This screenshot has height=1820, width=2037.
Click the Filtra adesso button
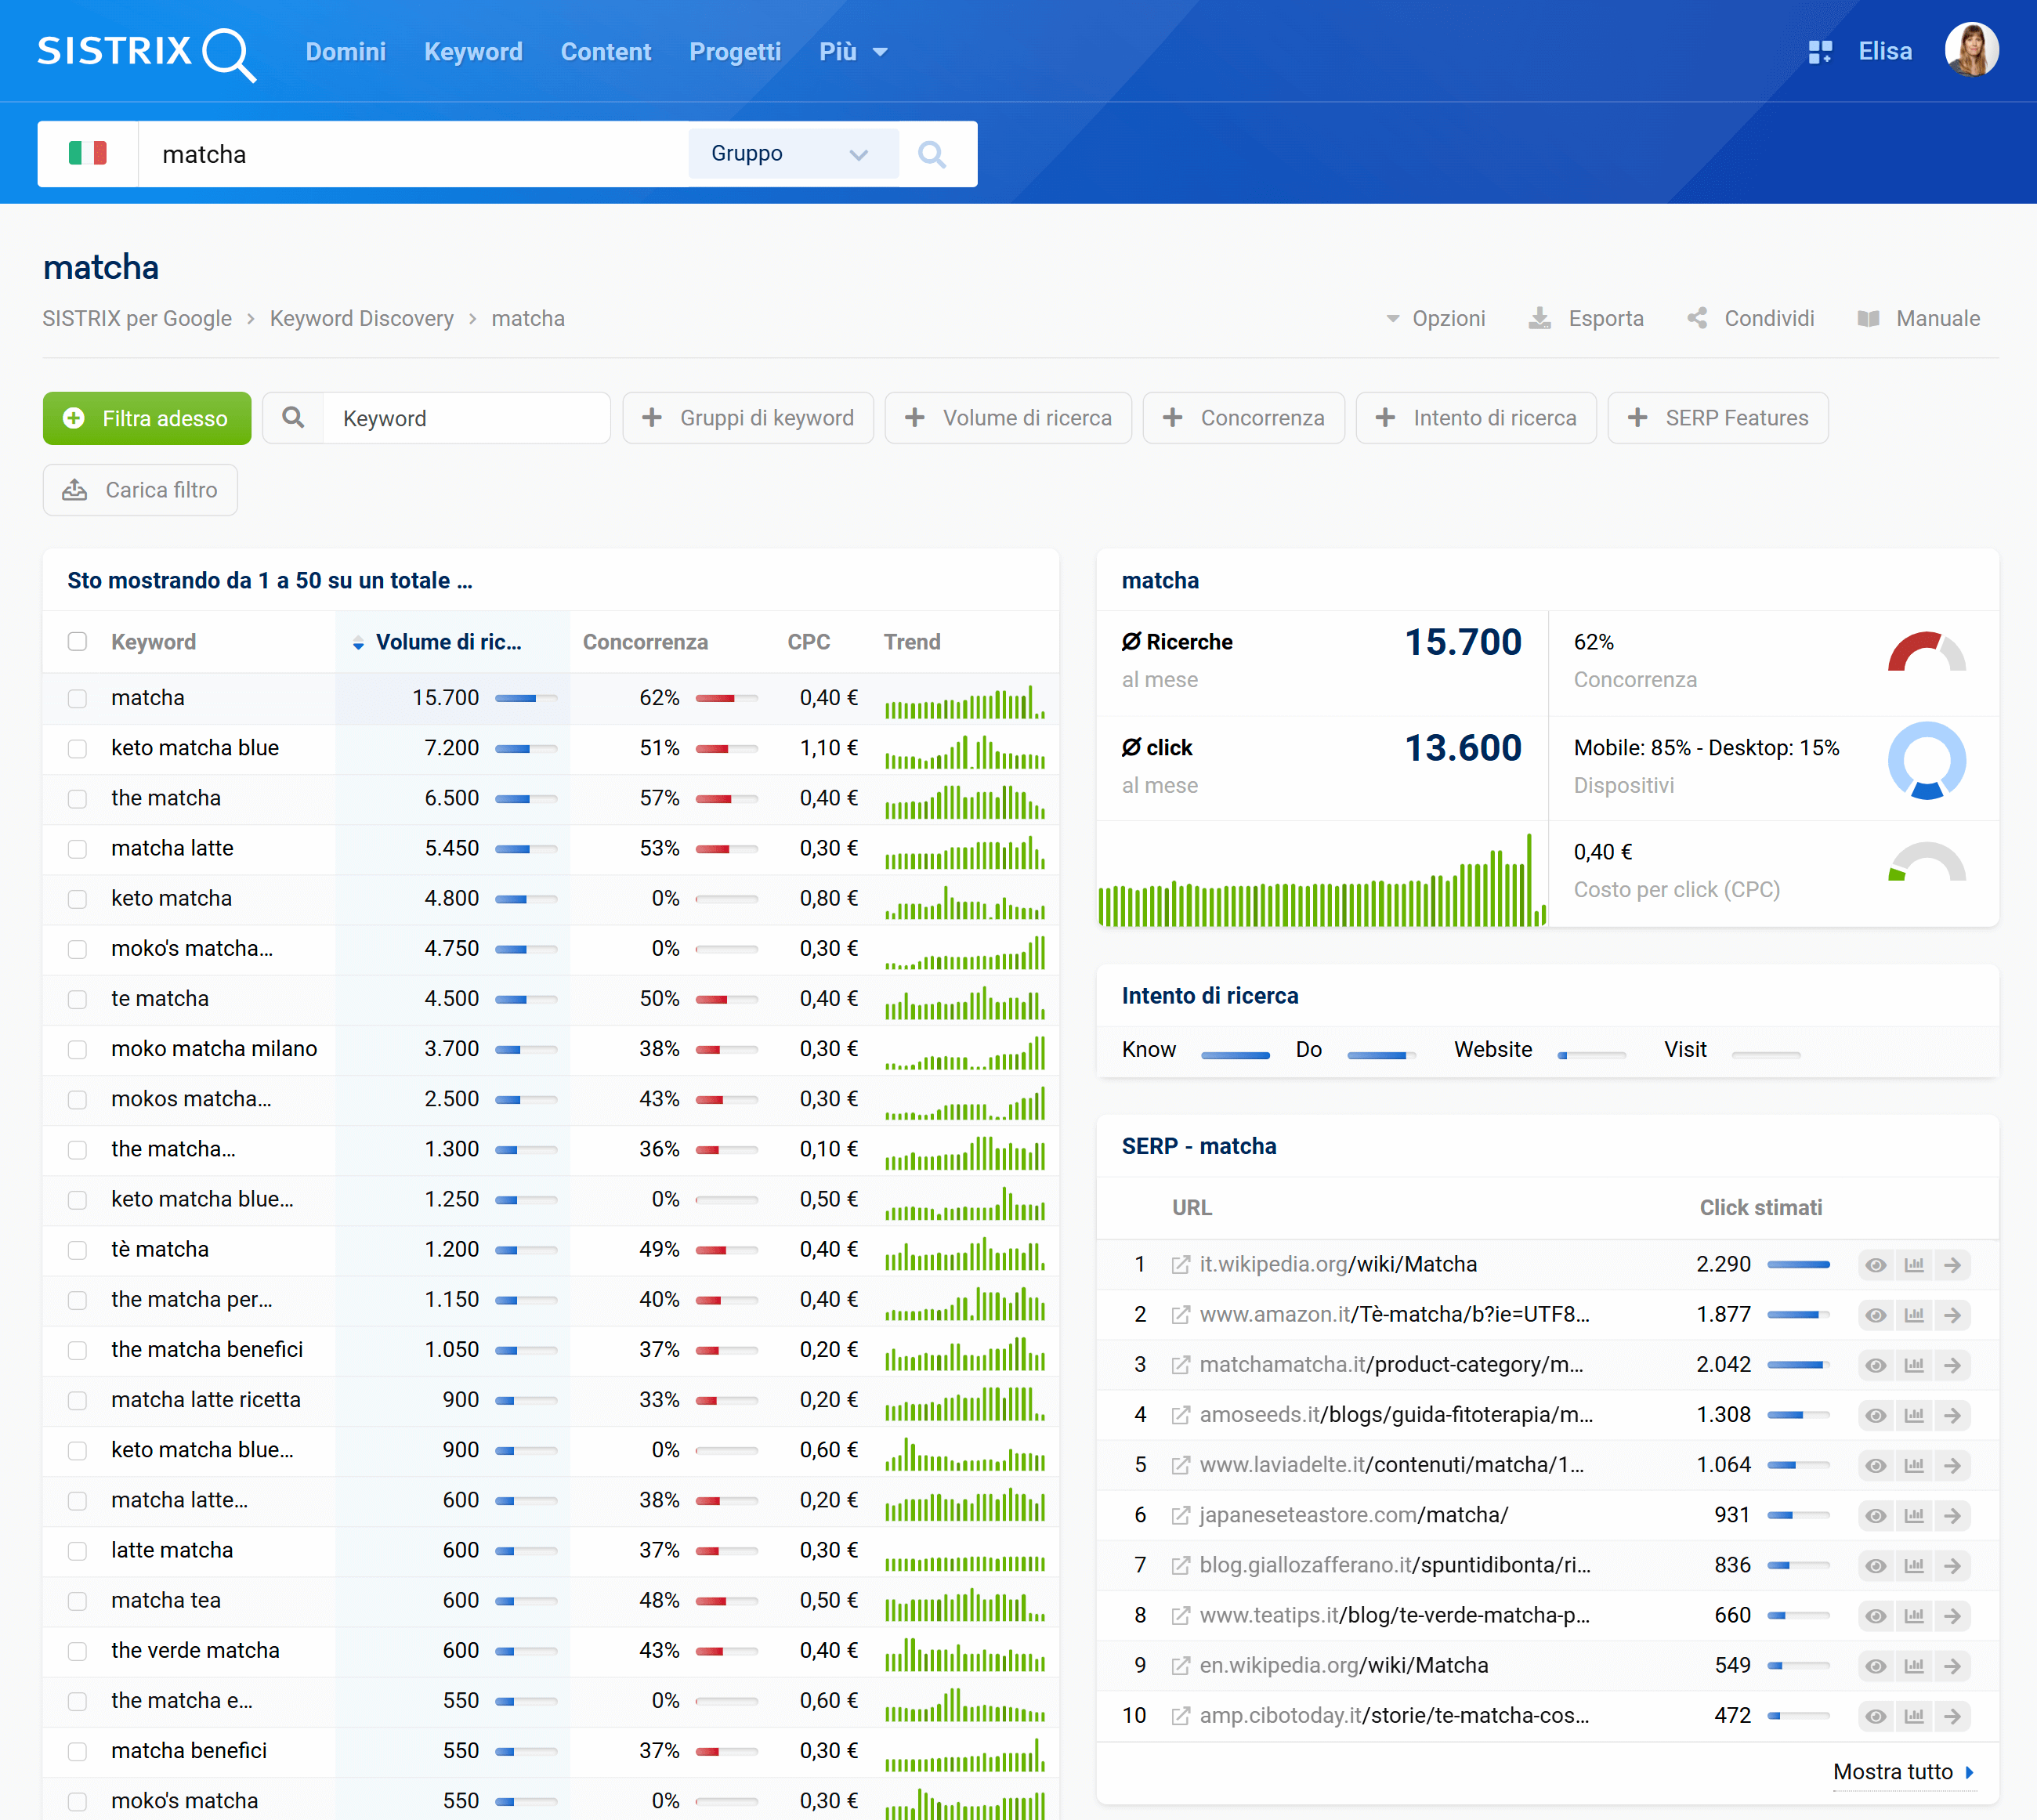pos(147,418)
